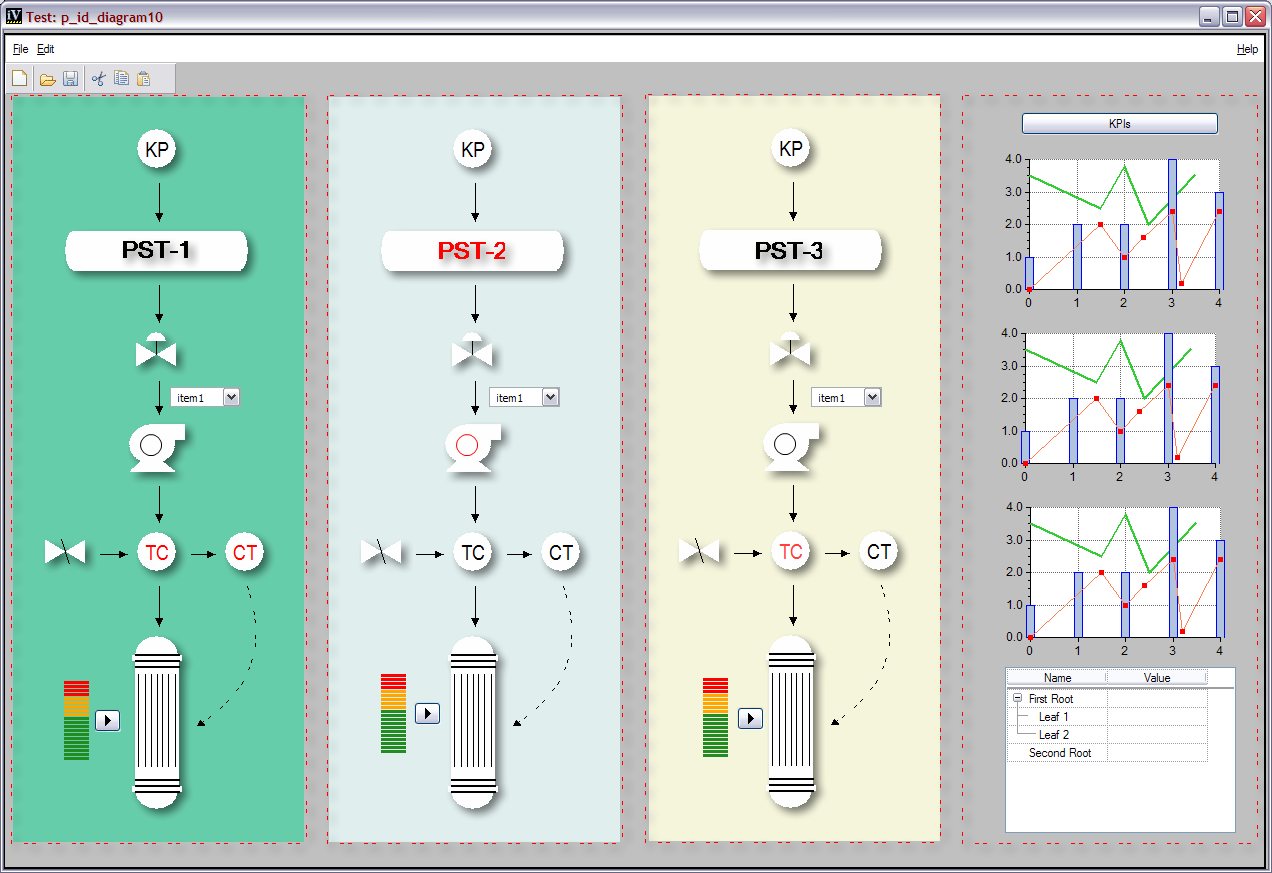The width and height of the screenshot is (1272, 873).
Task: Open the item1 dropdown in beige panel
Action: click(x=872, y=398)
